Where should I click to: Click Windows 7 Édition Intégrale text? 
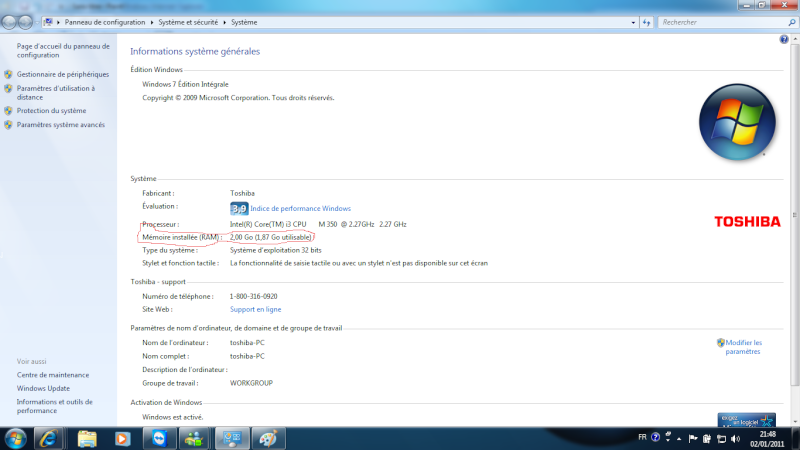[185, 85]
